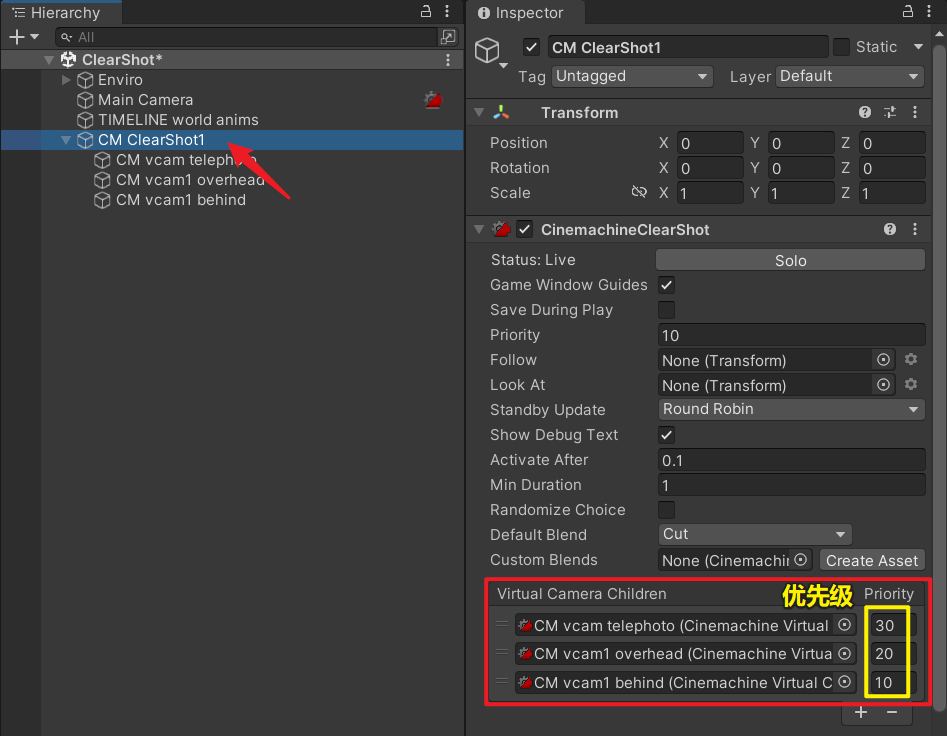Lock the Inspector panel

pos(908,11)
